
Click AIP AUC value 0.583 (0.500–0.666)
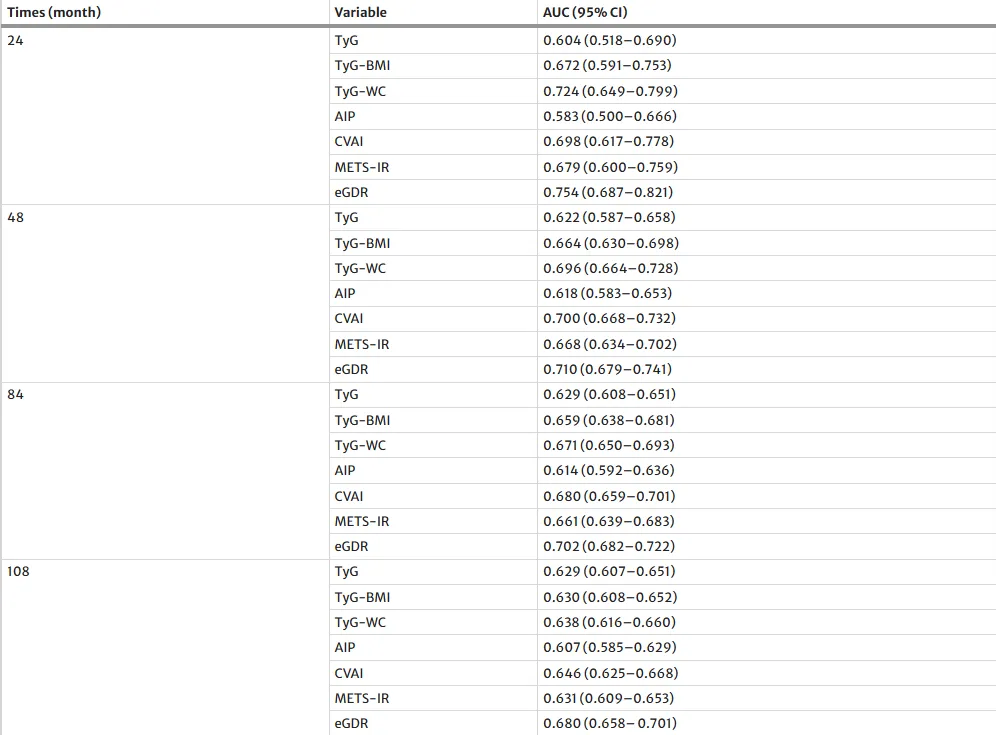[x=610, y=116]
